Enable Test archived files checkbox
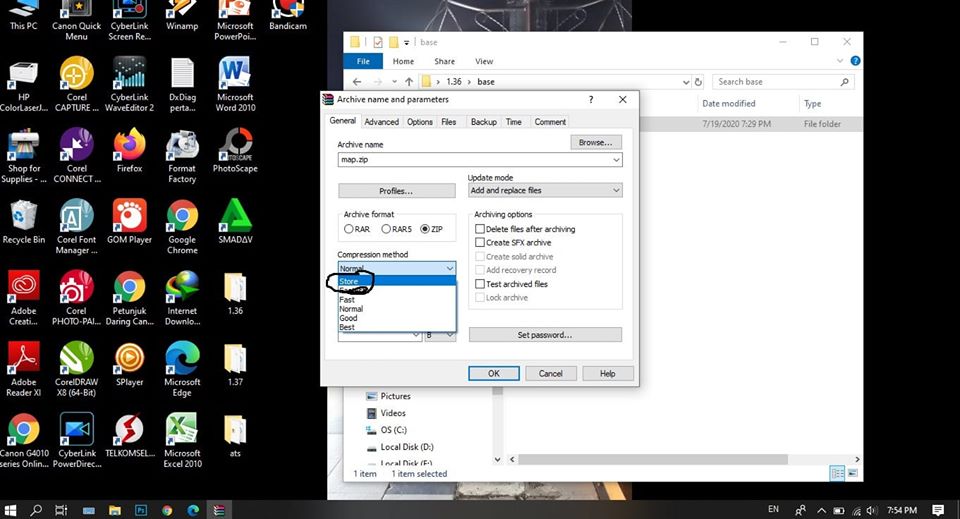The image size is (960, 519). (511, 284)
